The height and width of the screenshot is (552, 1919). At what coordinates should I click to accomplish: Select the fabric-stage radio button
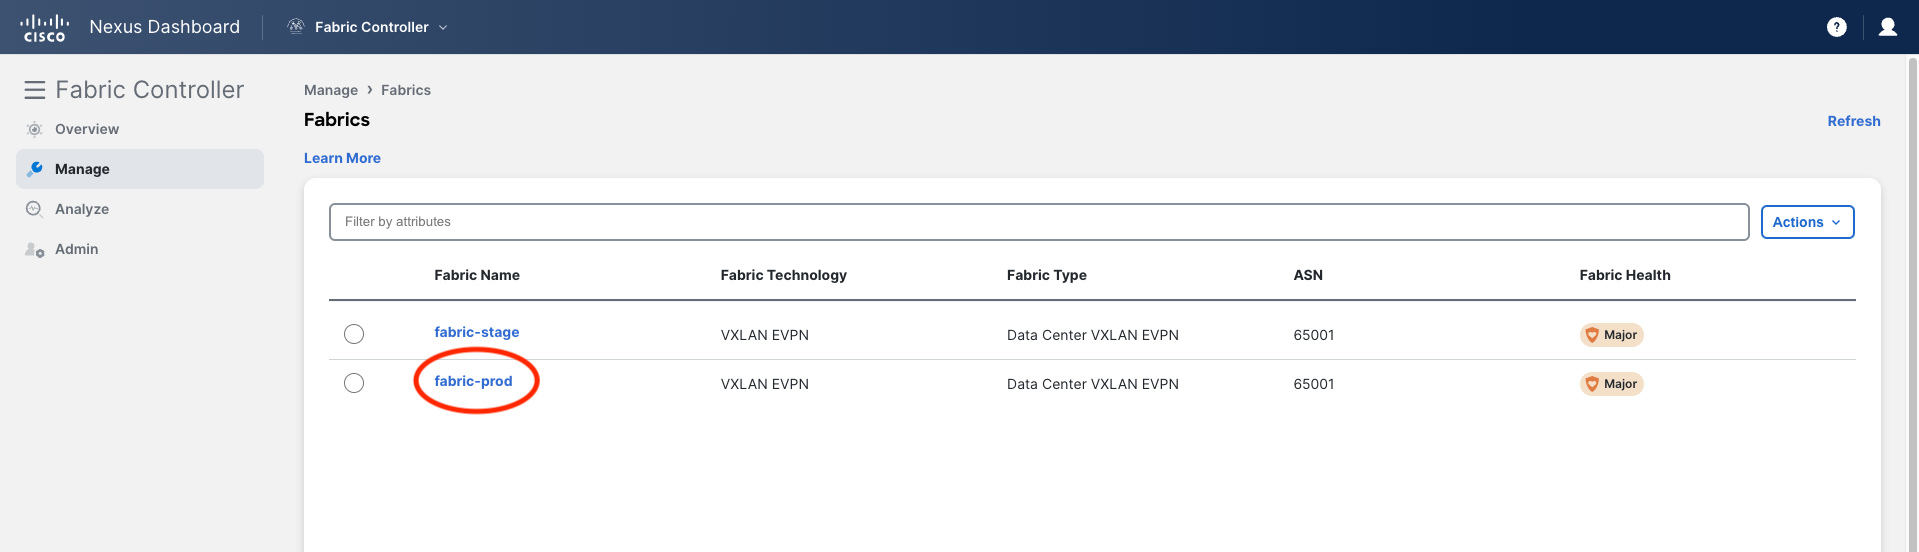[354, 334]
